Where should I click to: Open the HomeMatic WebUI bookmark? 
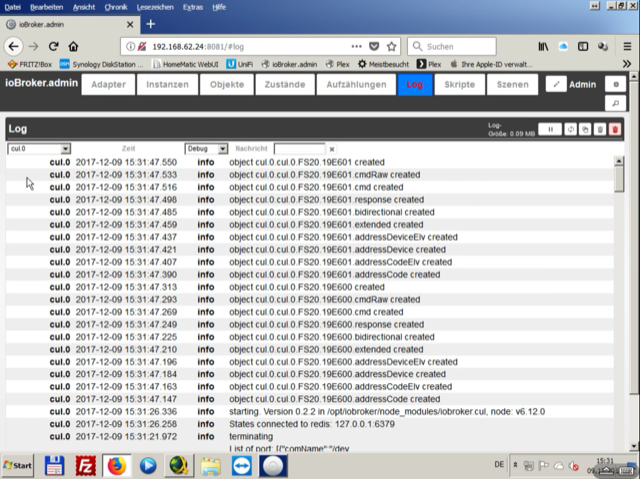185,64
